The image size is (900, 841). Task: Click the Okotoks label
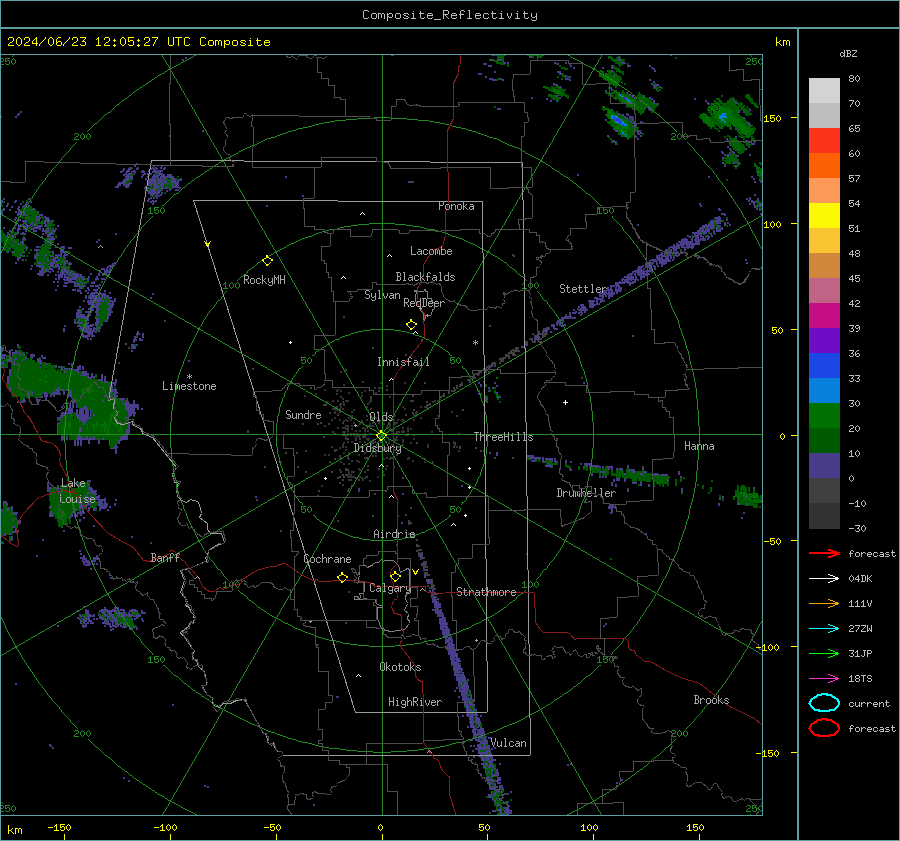pos(400,667)
